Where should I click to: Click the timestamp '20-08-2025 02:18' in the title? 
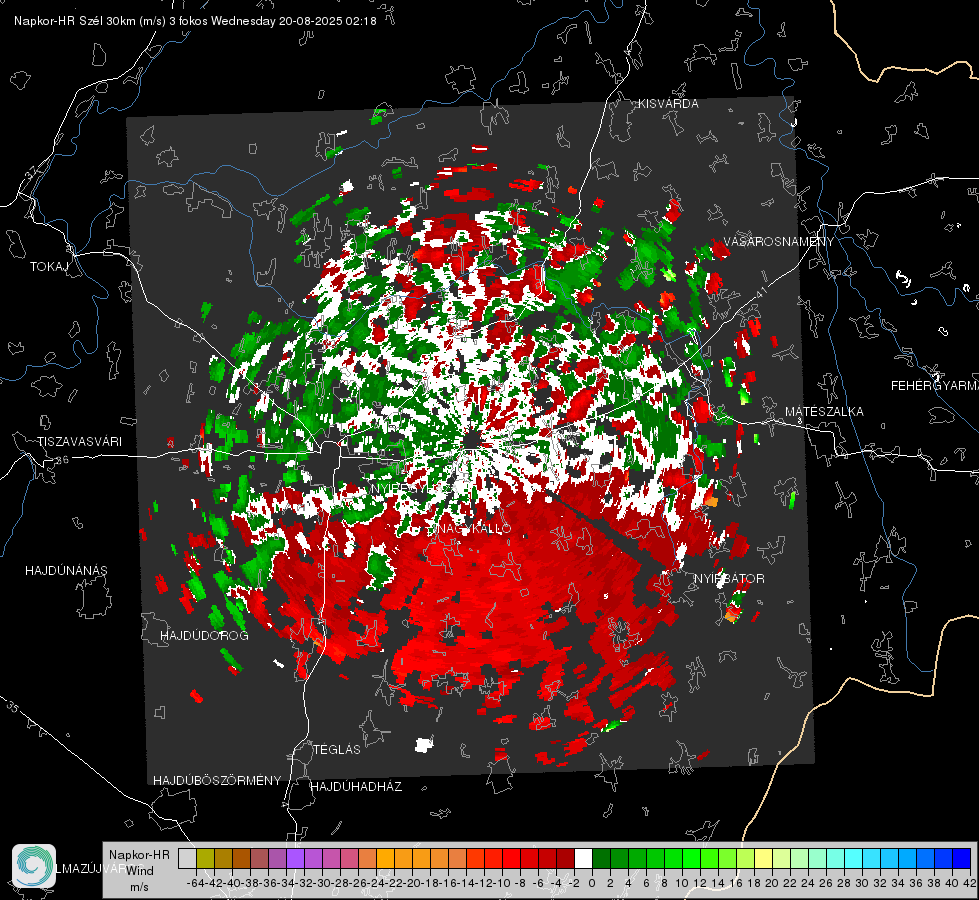click(328, 21)
